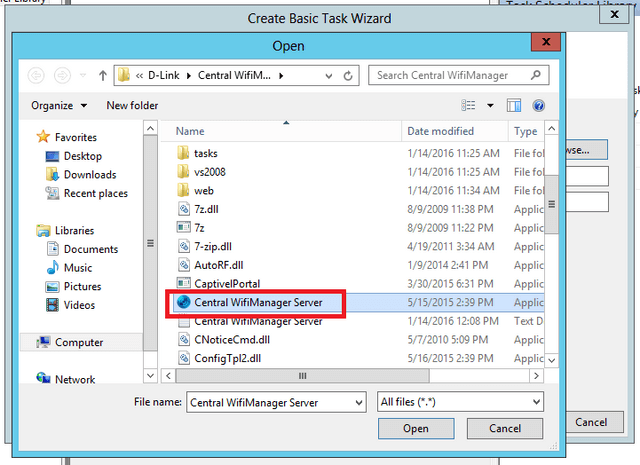This screenshot has width=640, height=465.
Task: Change the view layout icon
Action: tap(468, 105)
